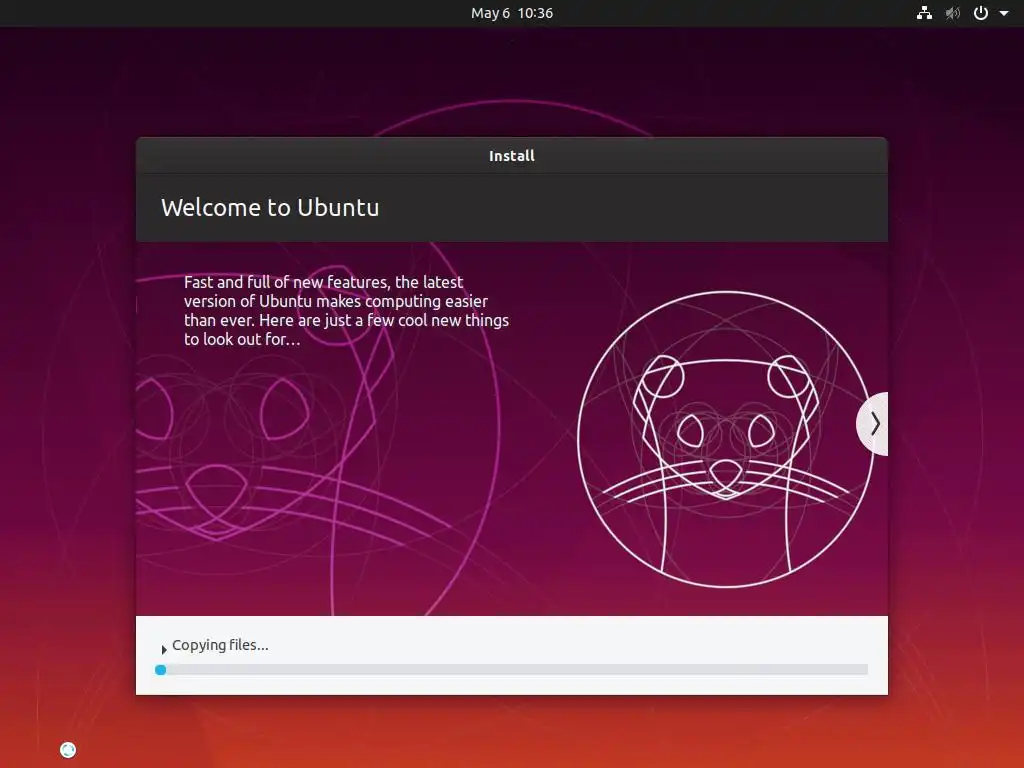
Task: Click the spinning busy indicator icon
Action: pos(68,750)
